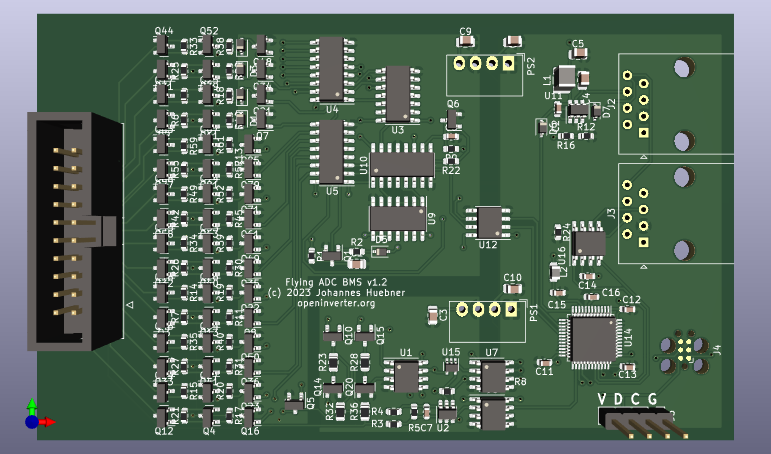The height and width of the screenshot is (454, 771).
Task: Click the U7 chip package
Action: 492,376
